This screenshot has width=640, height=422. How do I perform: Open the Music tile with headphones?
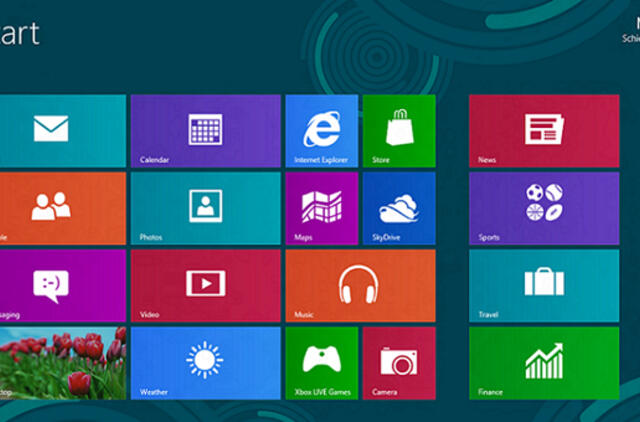tap(360, 286)
